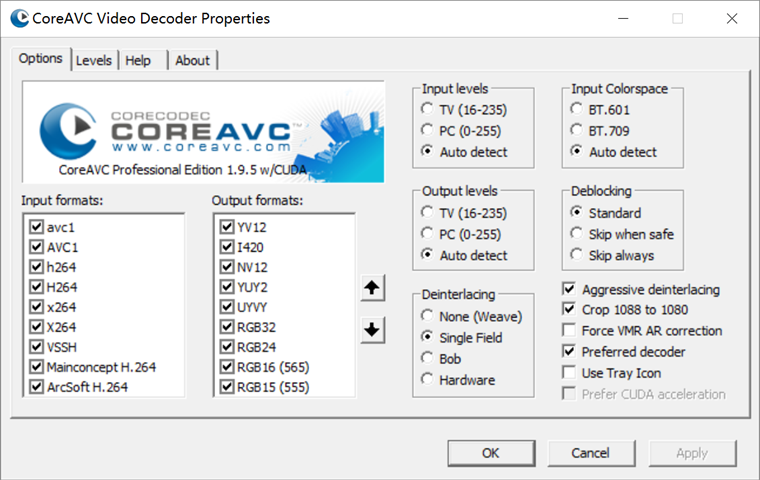Click the CoreAVC logo banner
Viewport: 760px width, 480px height.
[x=203, y=132]
